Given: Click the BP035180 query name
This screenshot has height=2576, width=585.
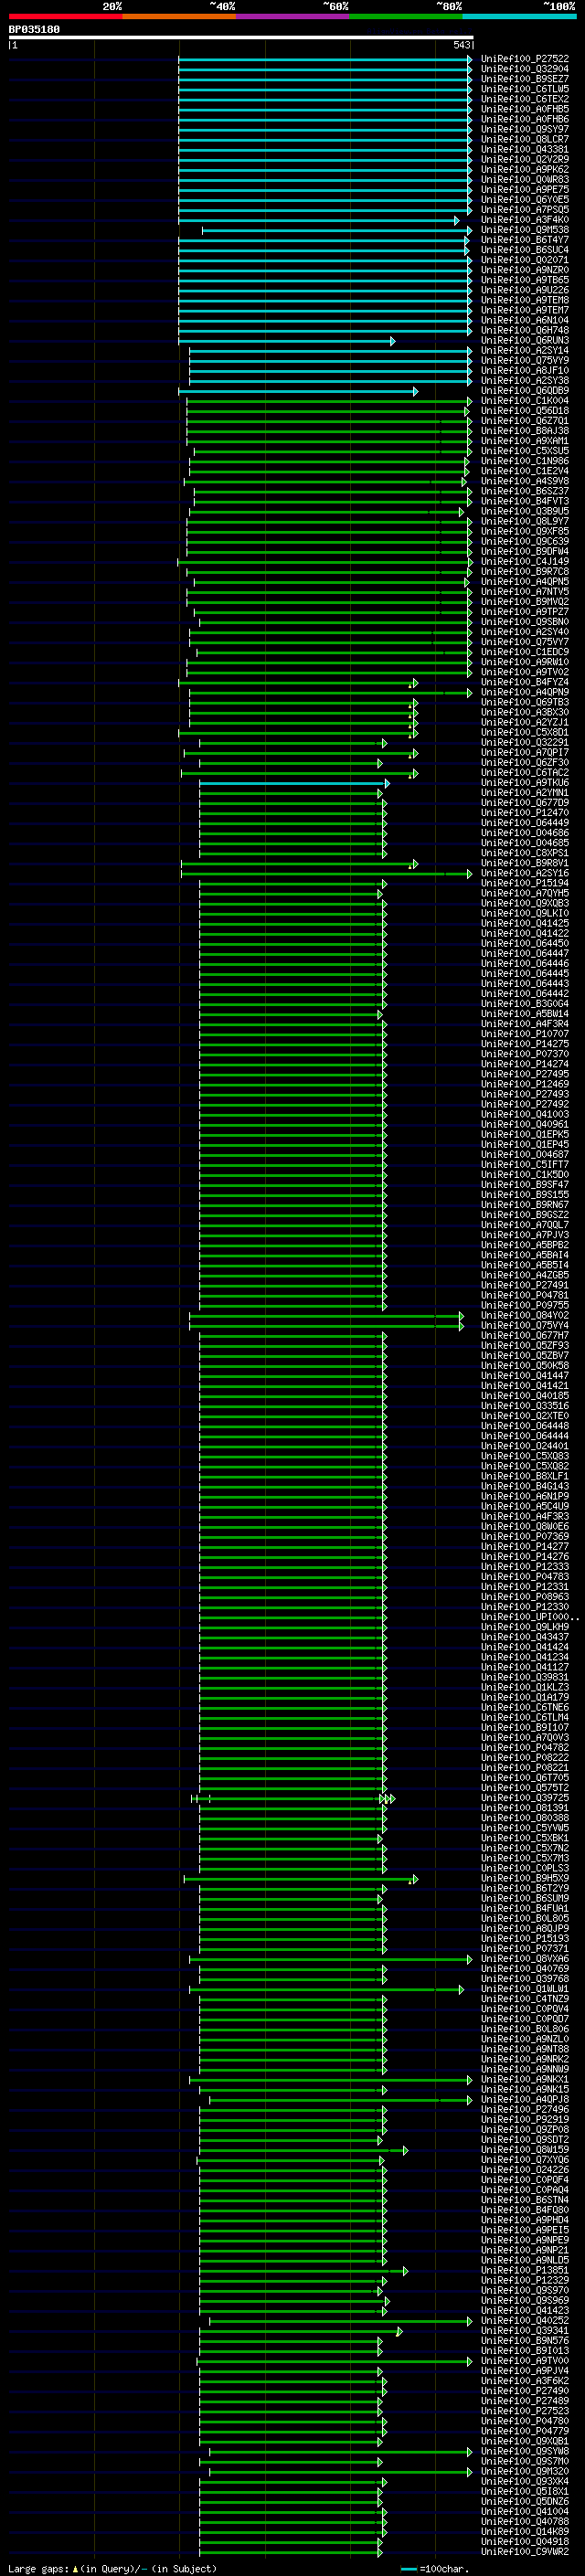Looking at the screenshot, I should tap(34, 30).
